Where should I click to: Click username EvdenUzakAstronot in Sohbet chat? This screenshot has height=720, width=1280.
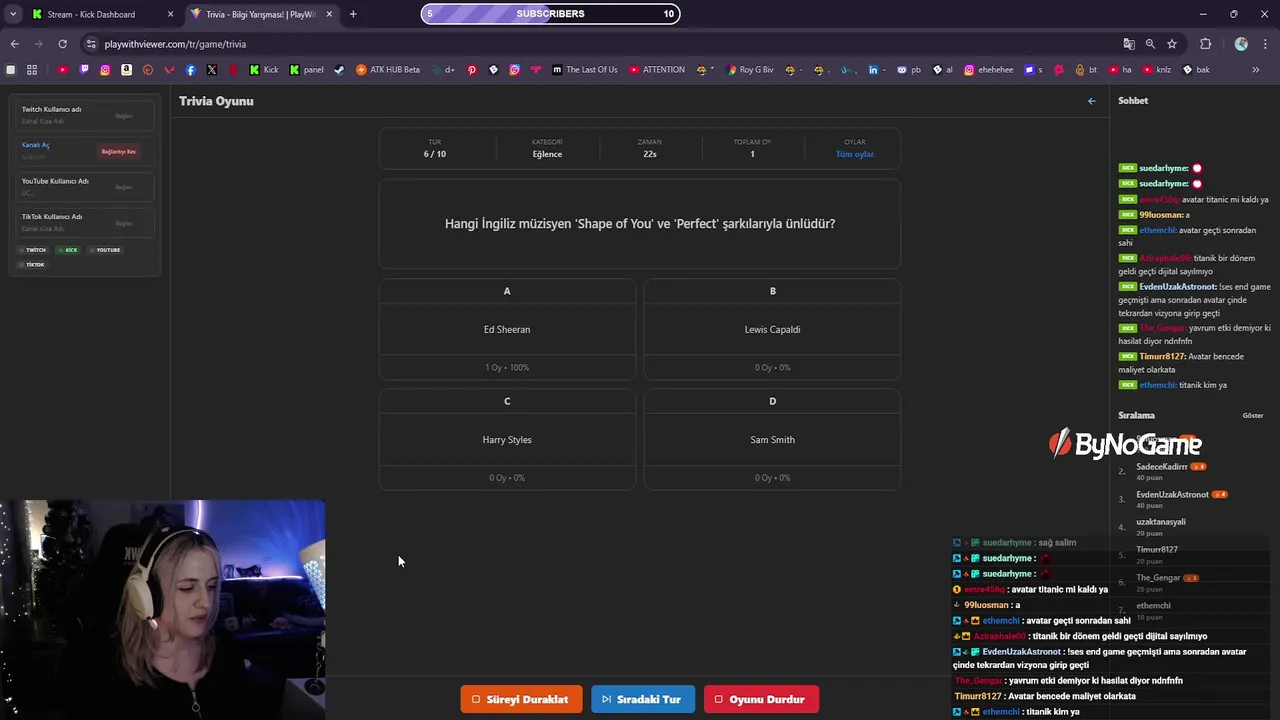click(x=1178, y=287)
